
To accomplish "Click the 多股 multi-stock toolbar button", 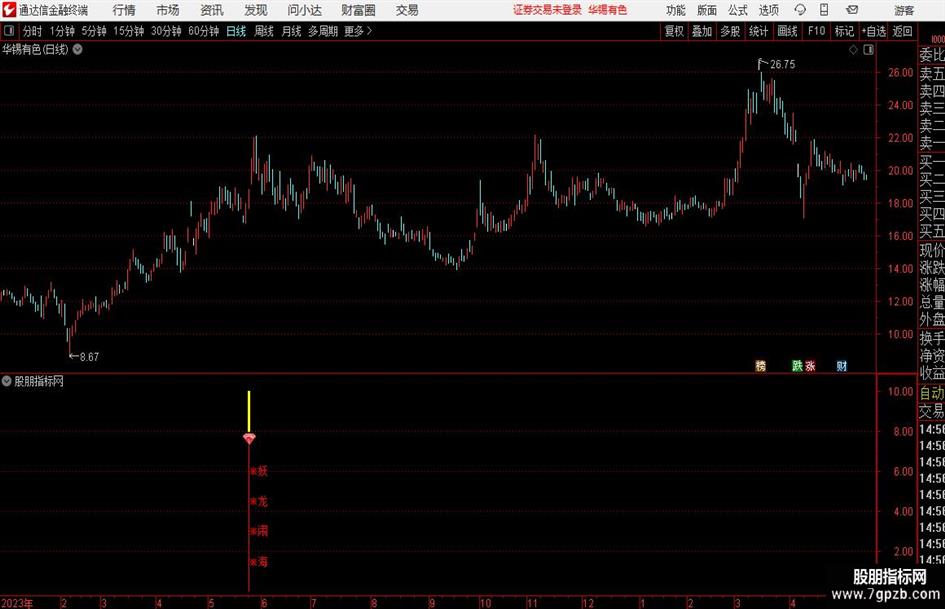I will (730, 31).
